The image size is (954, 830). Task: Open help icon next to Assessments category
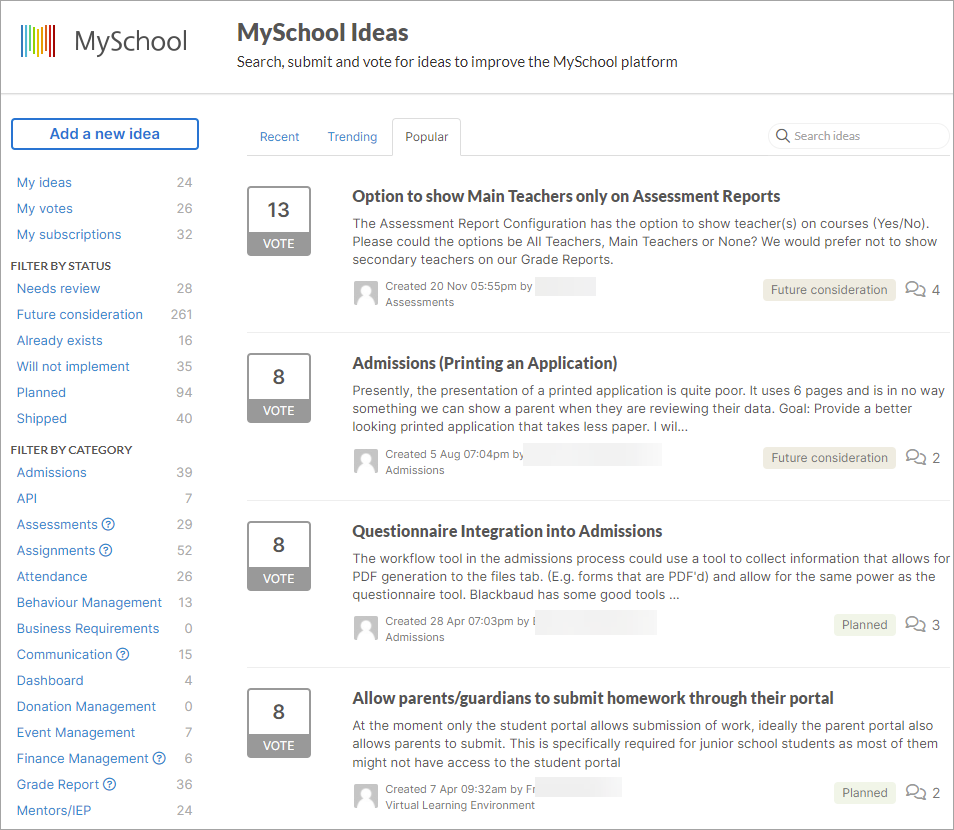coord(108,525)
